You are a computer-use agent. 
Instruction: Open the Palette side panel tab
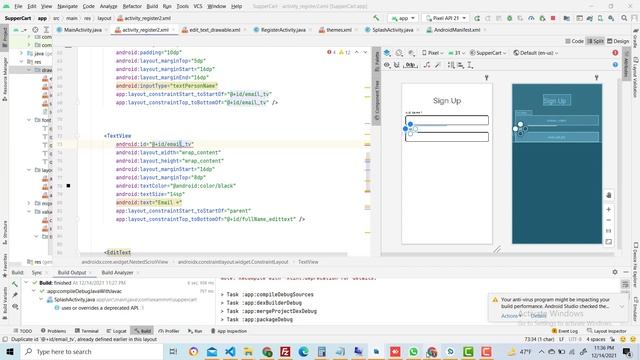tap(377, 61)
